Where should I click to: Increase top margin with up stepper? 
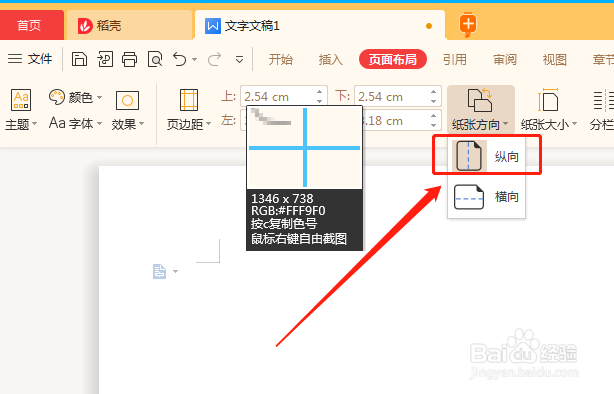click(x=320, y=92)
